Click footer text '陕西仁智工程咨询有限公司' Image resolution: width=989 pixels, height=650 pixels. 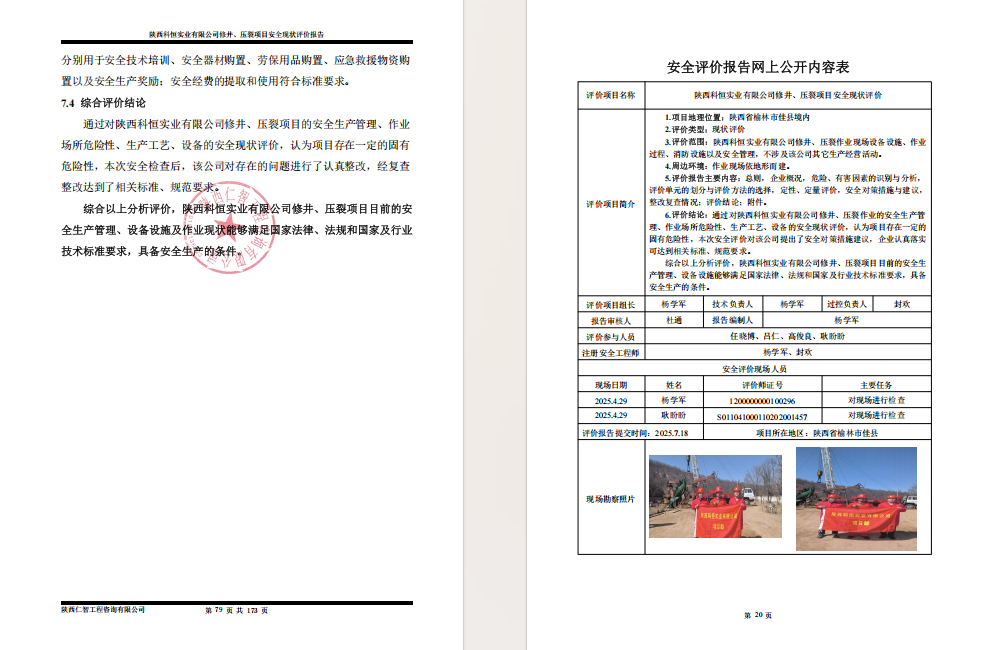click(103, 610)
